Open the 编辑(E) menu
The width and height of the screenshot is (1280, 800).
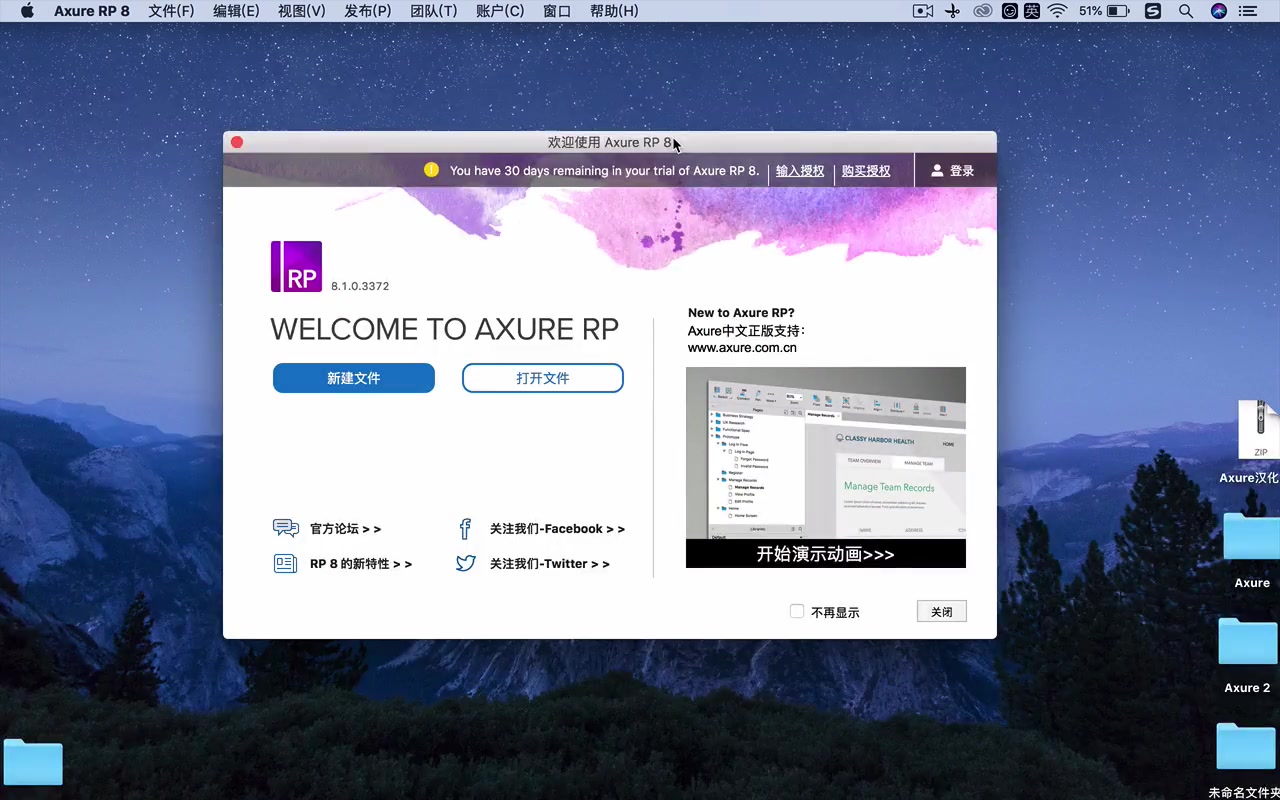236,11
